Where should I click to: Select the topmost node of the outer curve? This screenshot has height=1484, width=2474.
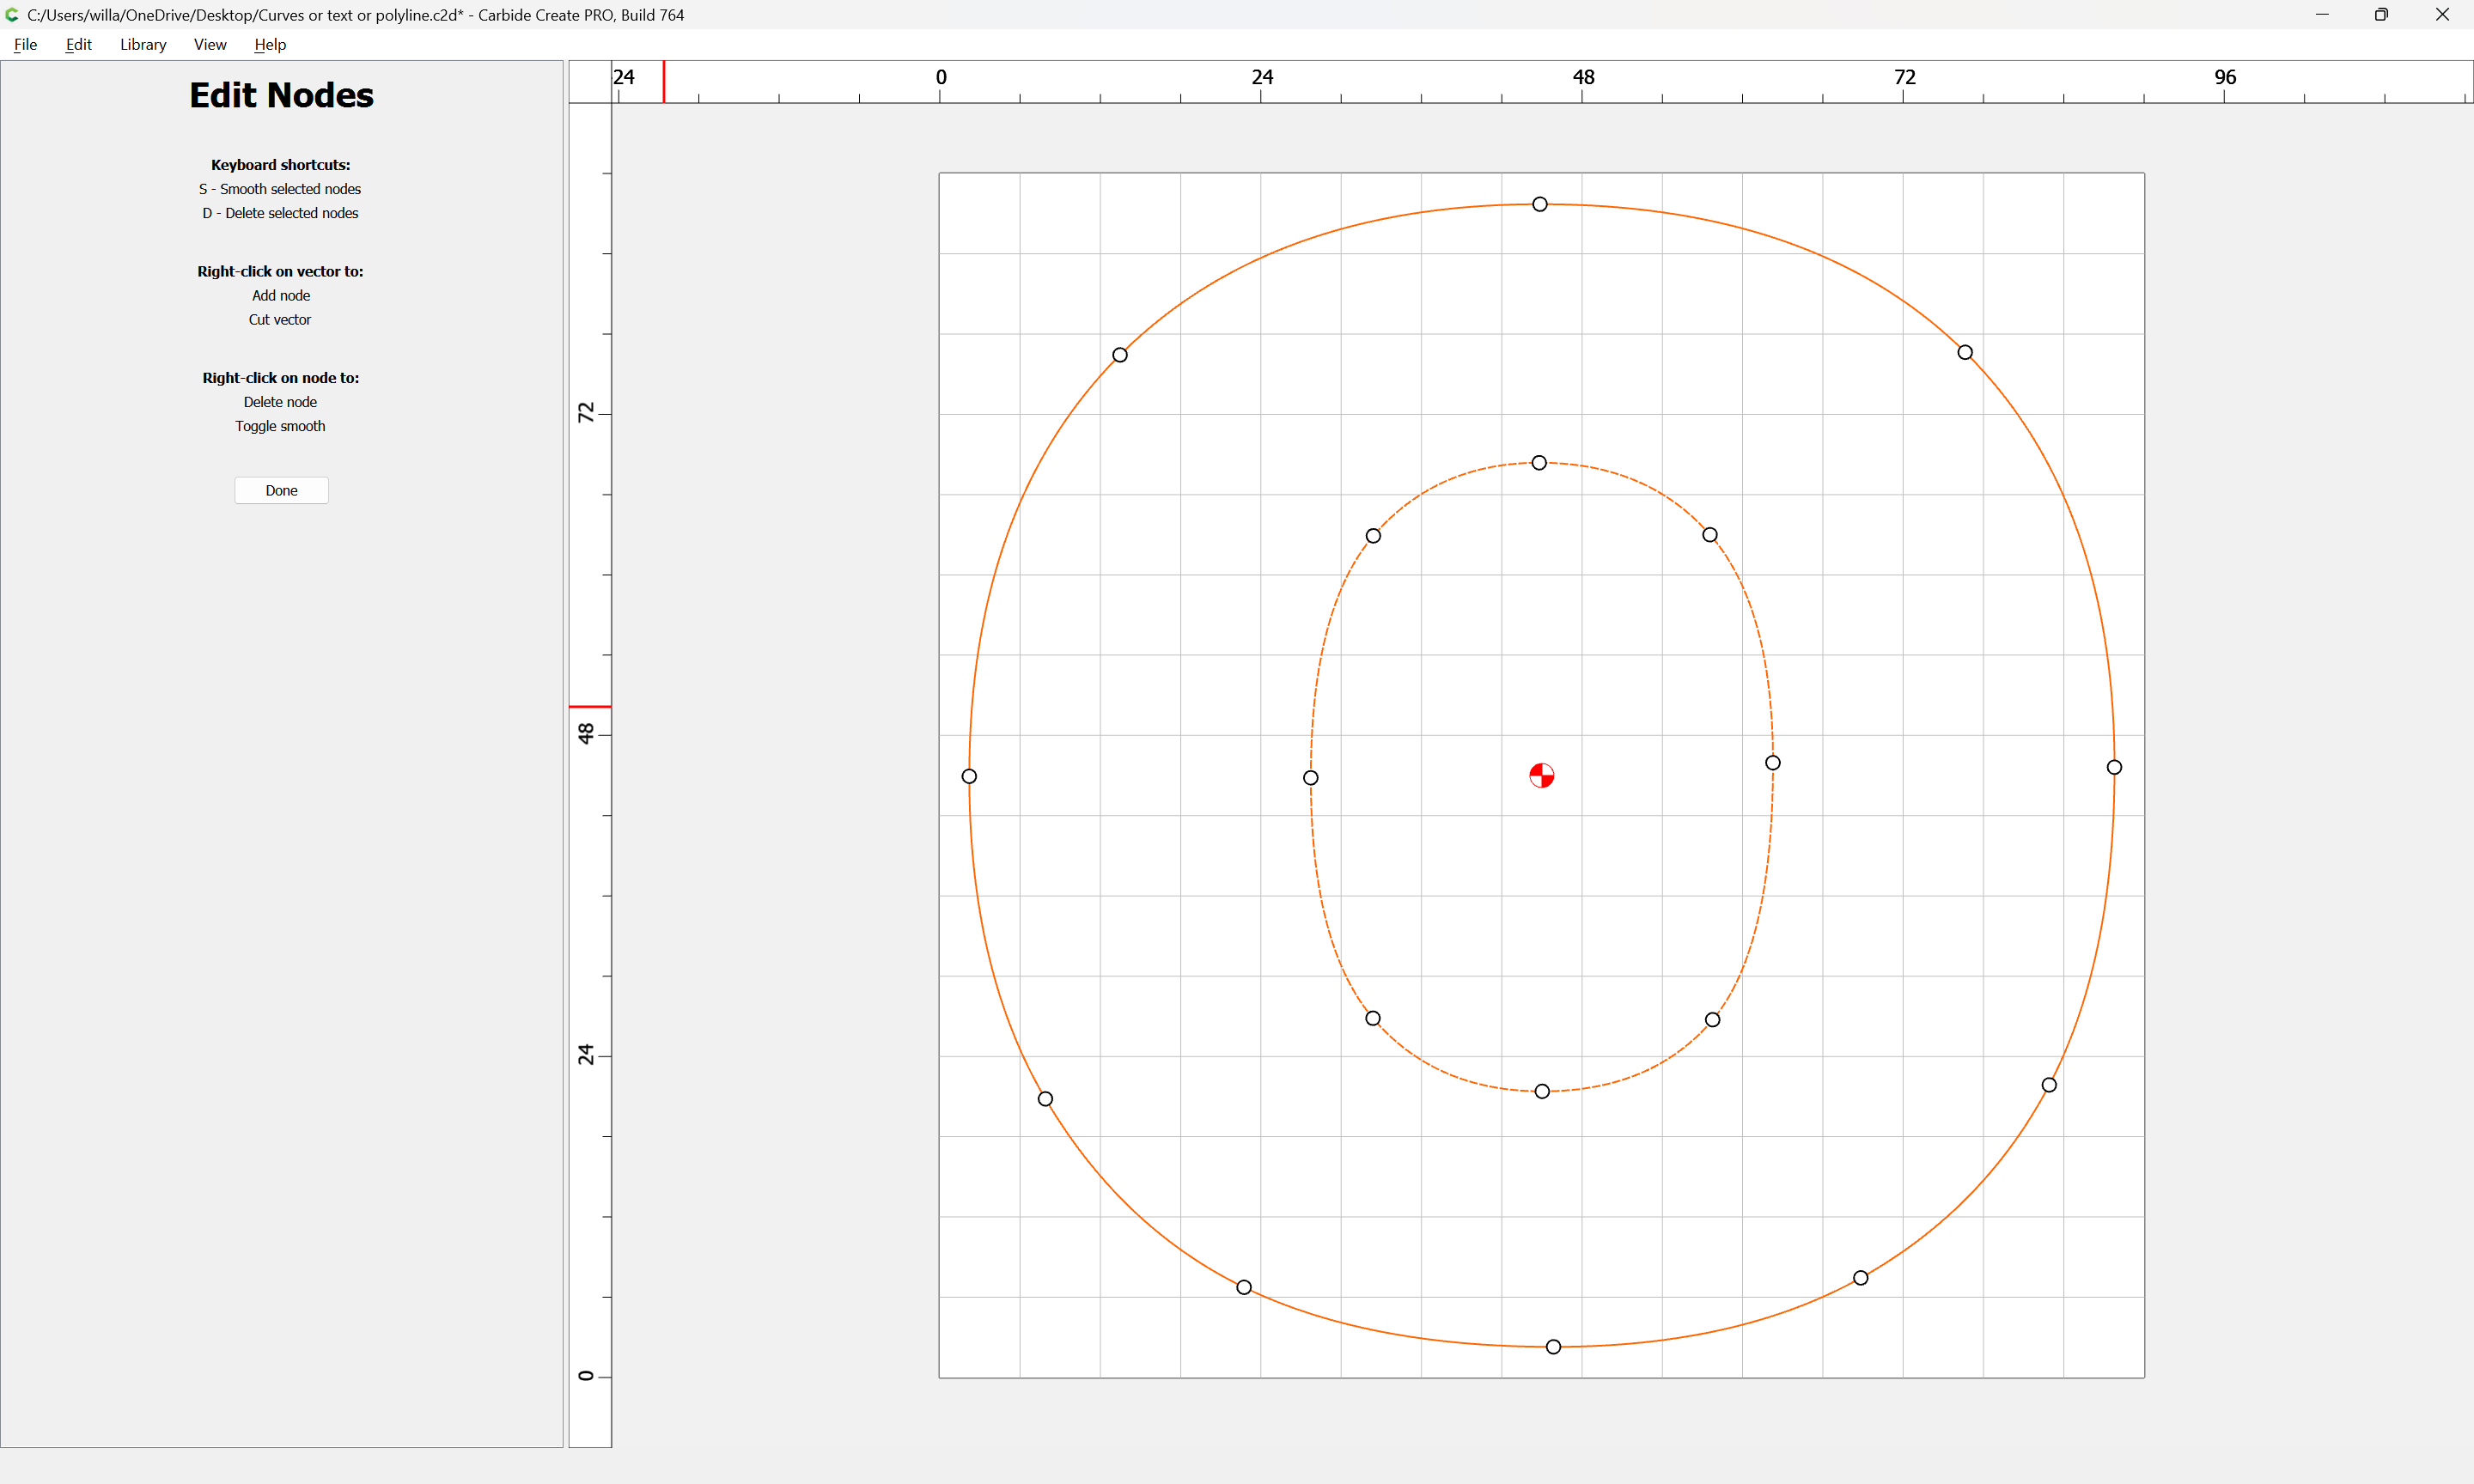[1540, 204]
